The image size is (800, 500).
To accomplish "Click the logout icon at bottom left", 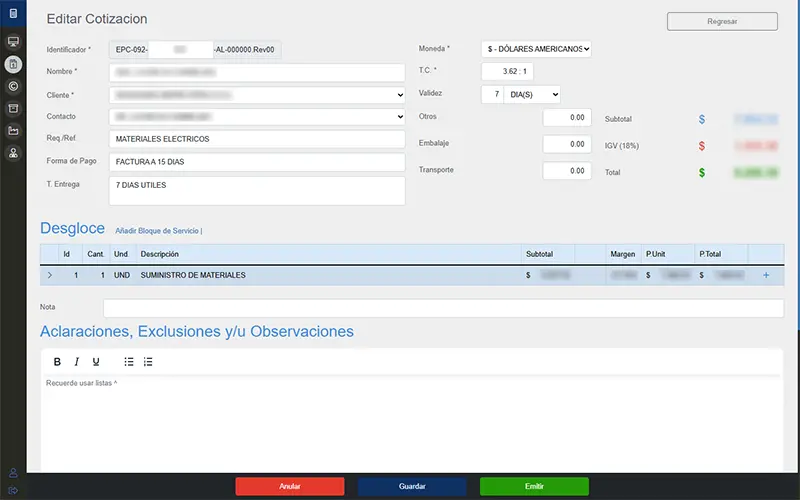I will [13, 489].
